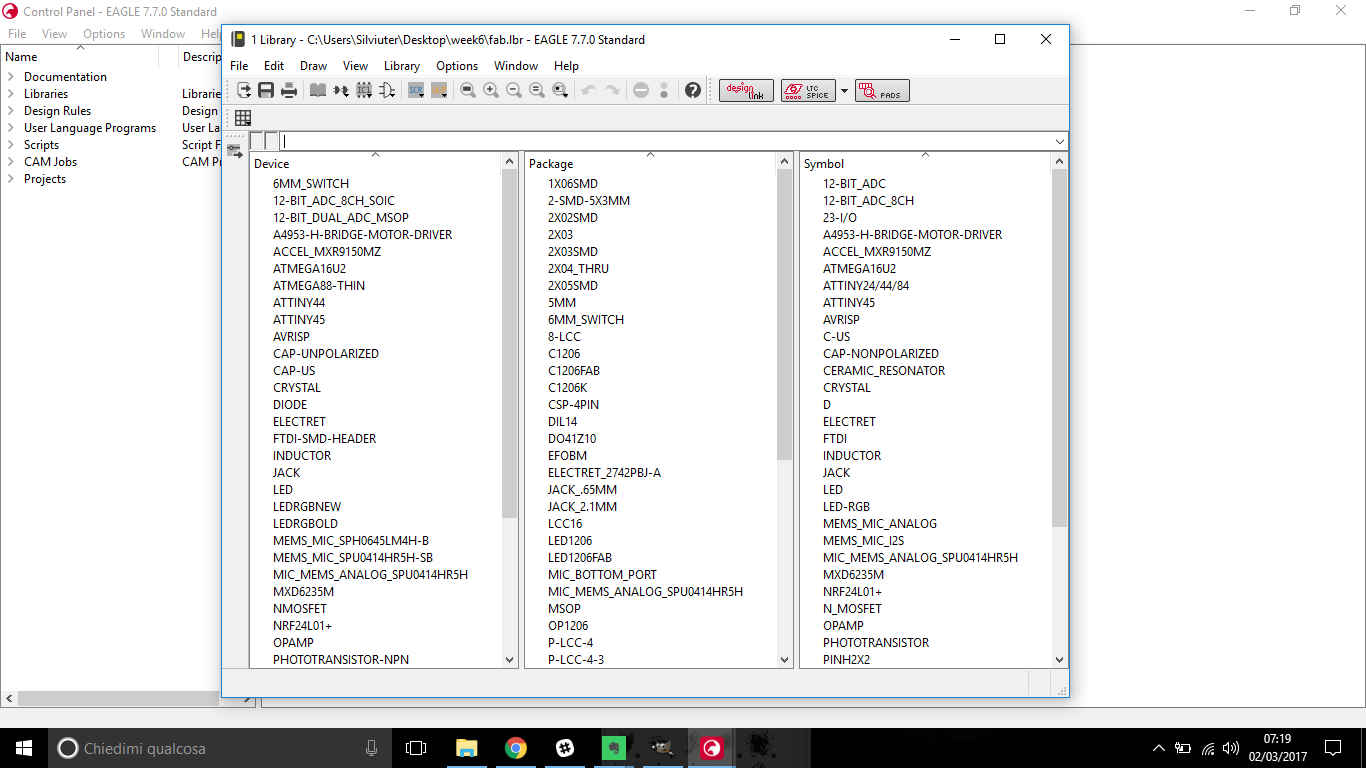Image resolution: width=1366 pixels, height=768 pixels.
Task: Click the Task View taskbar icon
Action: click(x=416, y=748)
